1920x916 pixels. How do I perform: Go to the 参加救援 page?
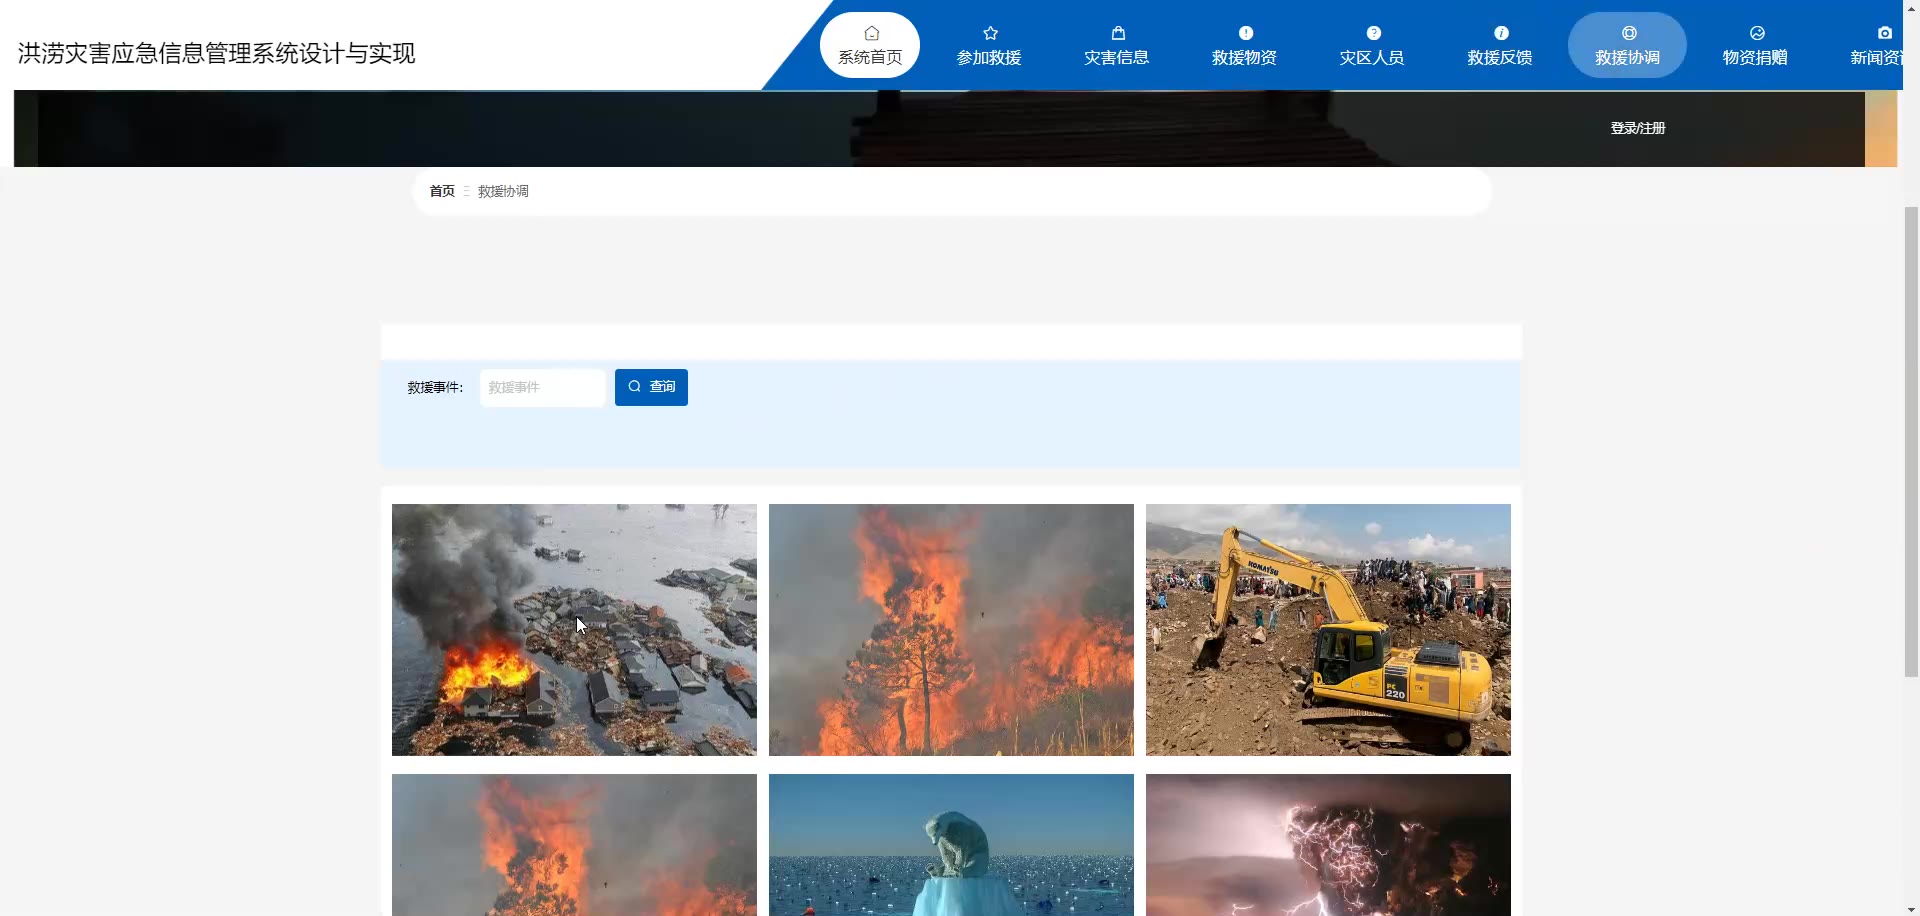click(x=989, y=45)
